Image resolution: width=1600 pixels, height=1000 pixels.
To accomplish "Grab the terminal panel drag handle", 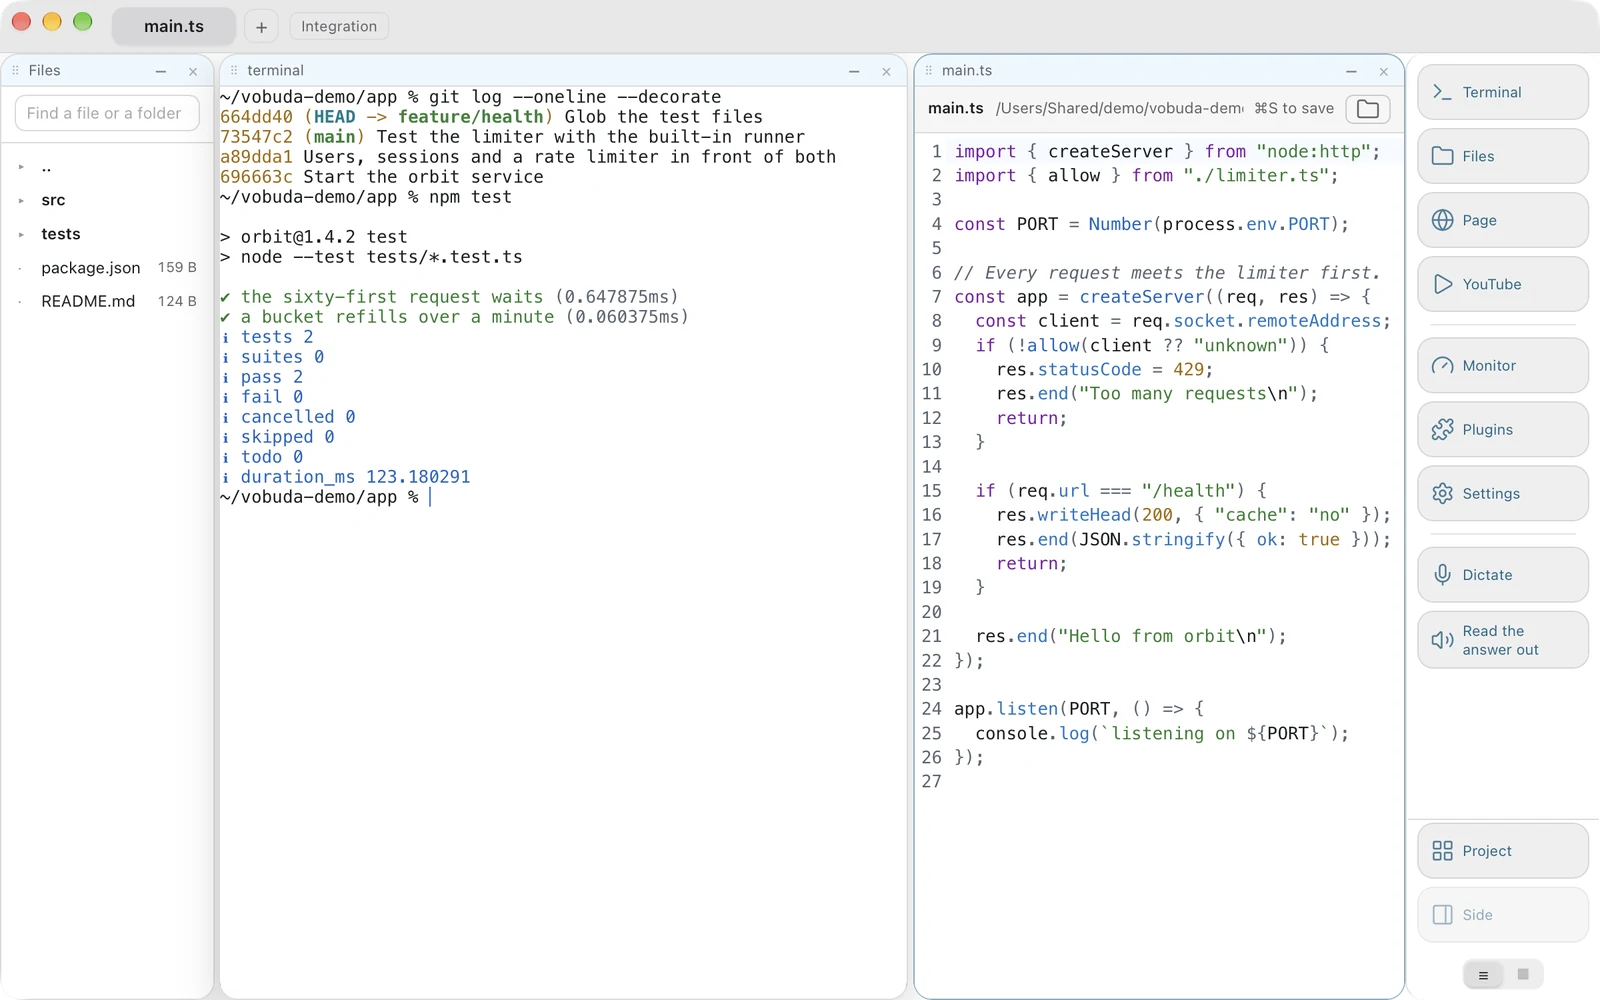I will [234, 70].
